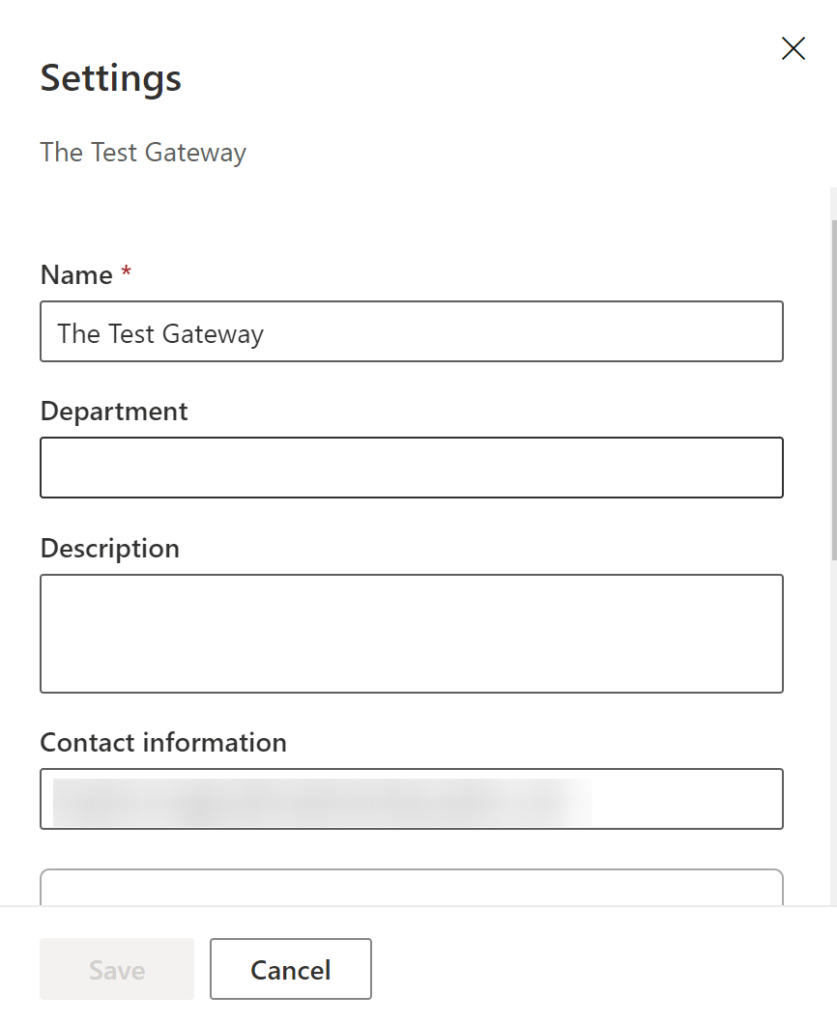This screenshot has height=1024, width=837.
Task: Click the partially visible field below Contact information
Action: coord(410,890)
